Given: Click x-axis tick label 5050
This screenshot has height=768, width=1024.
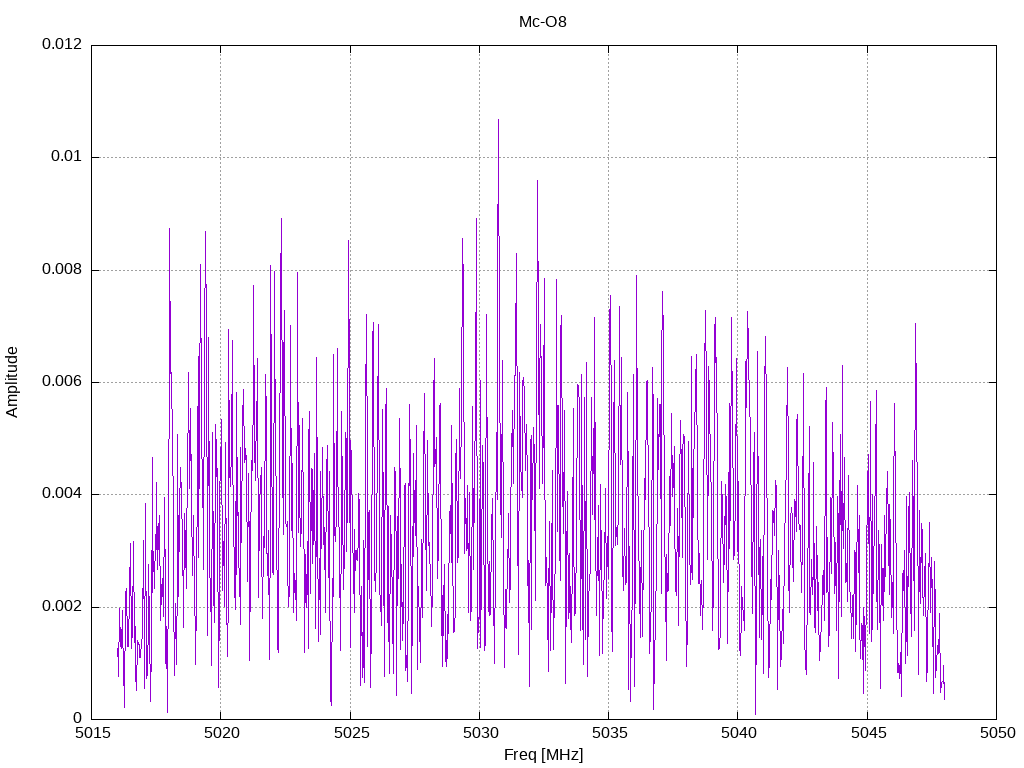Looking at the screenshot, I should point(997,733).
